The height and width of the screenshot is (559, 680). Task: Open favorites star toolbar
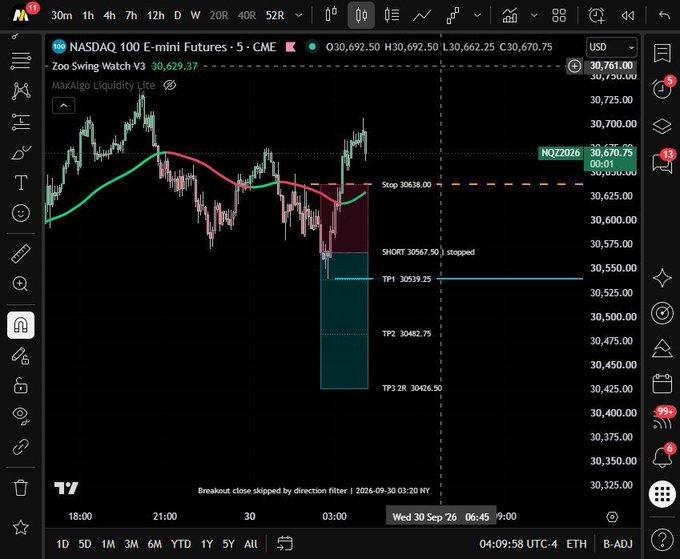coord(21,528)
